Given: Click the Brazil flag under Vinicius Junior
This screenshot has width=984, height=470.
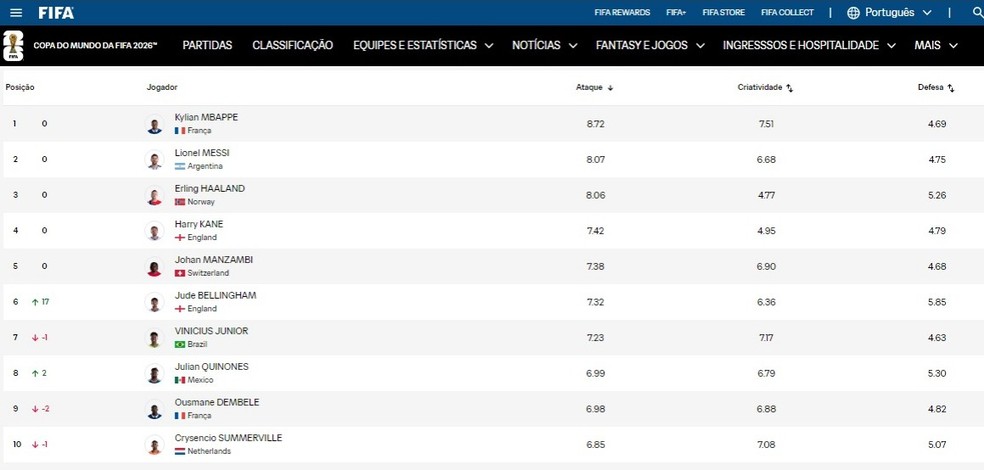Looking at the screenshot, I should (x=180, y=344).
